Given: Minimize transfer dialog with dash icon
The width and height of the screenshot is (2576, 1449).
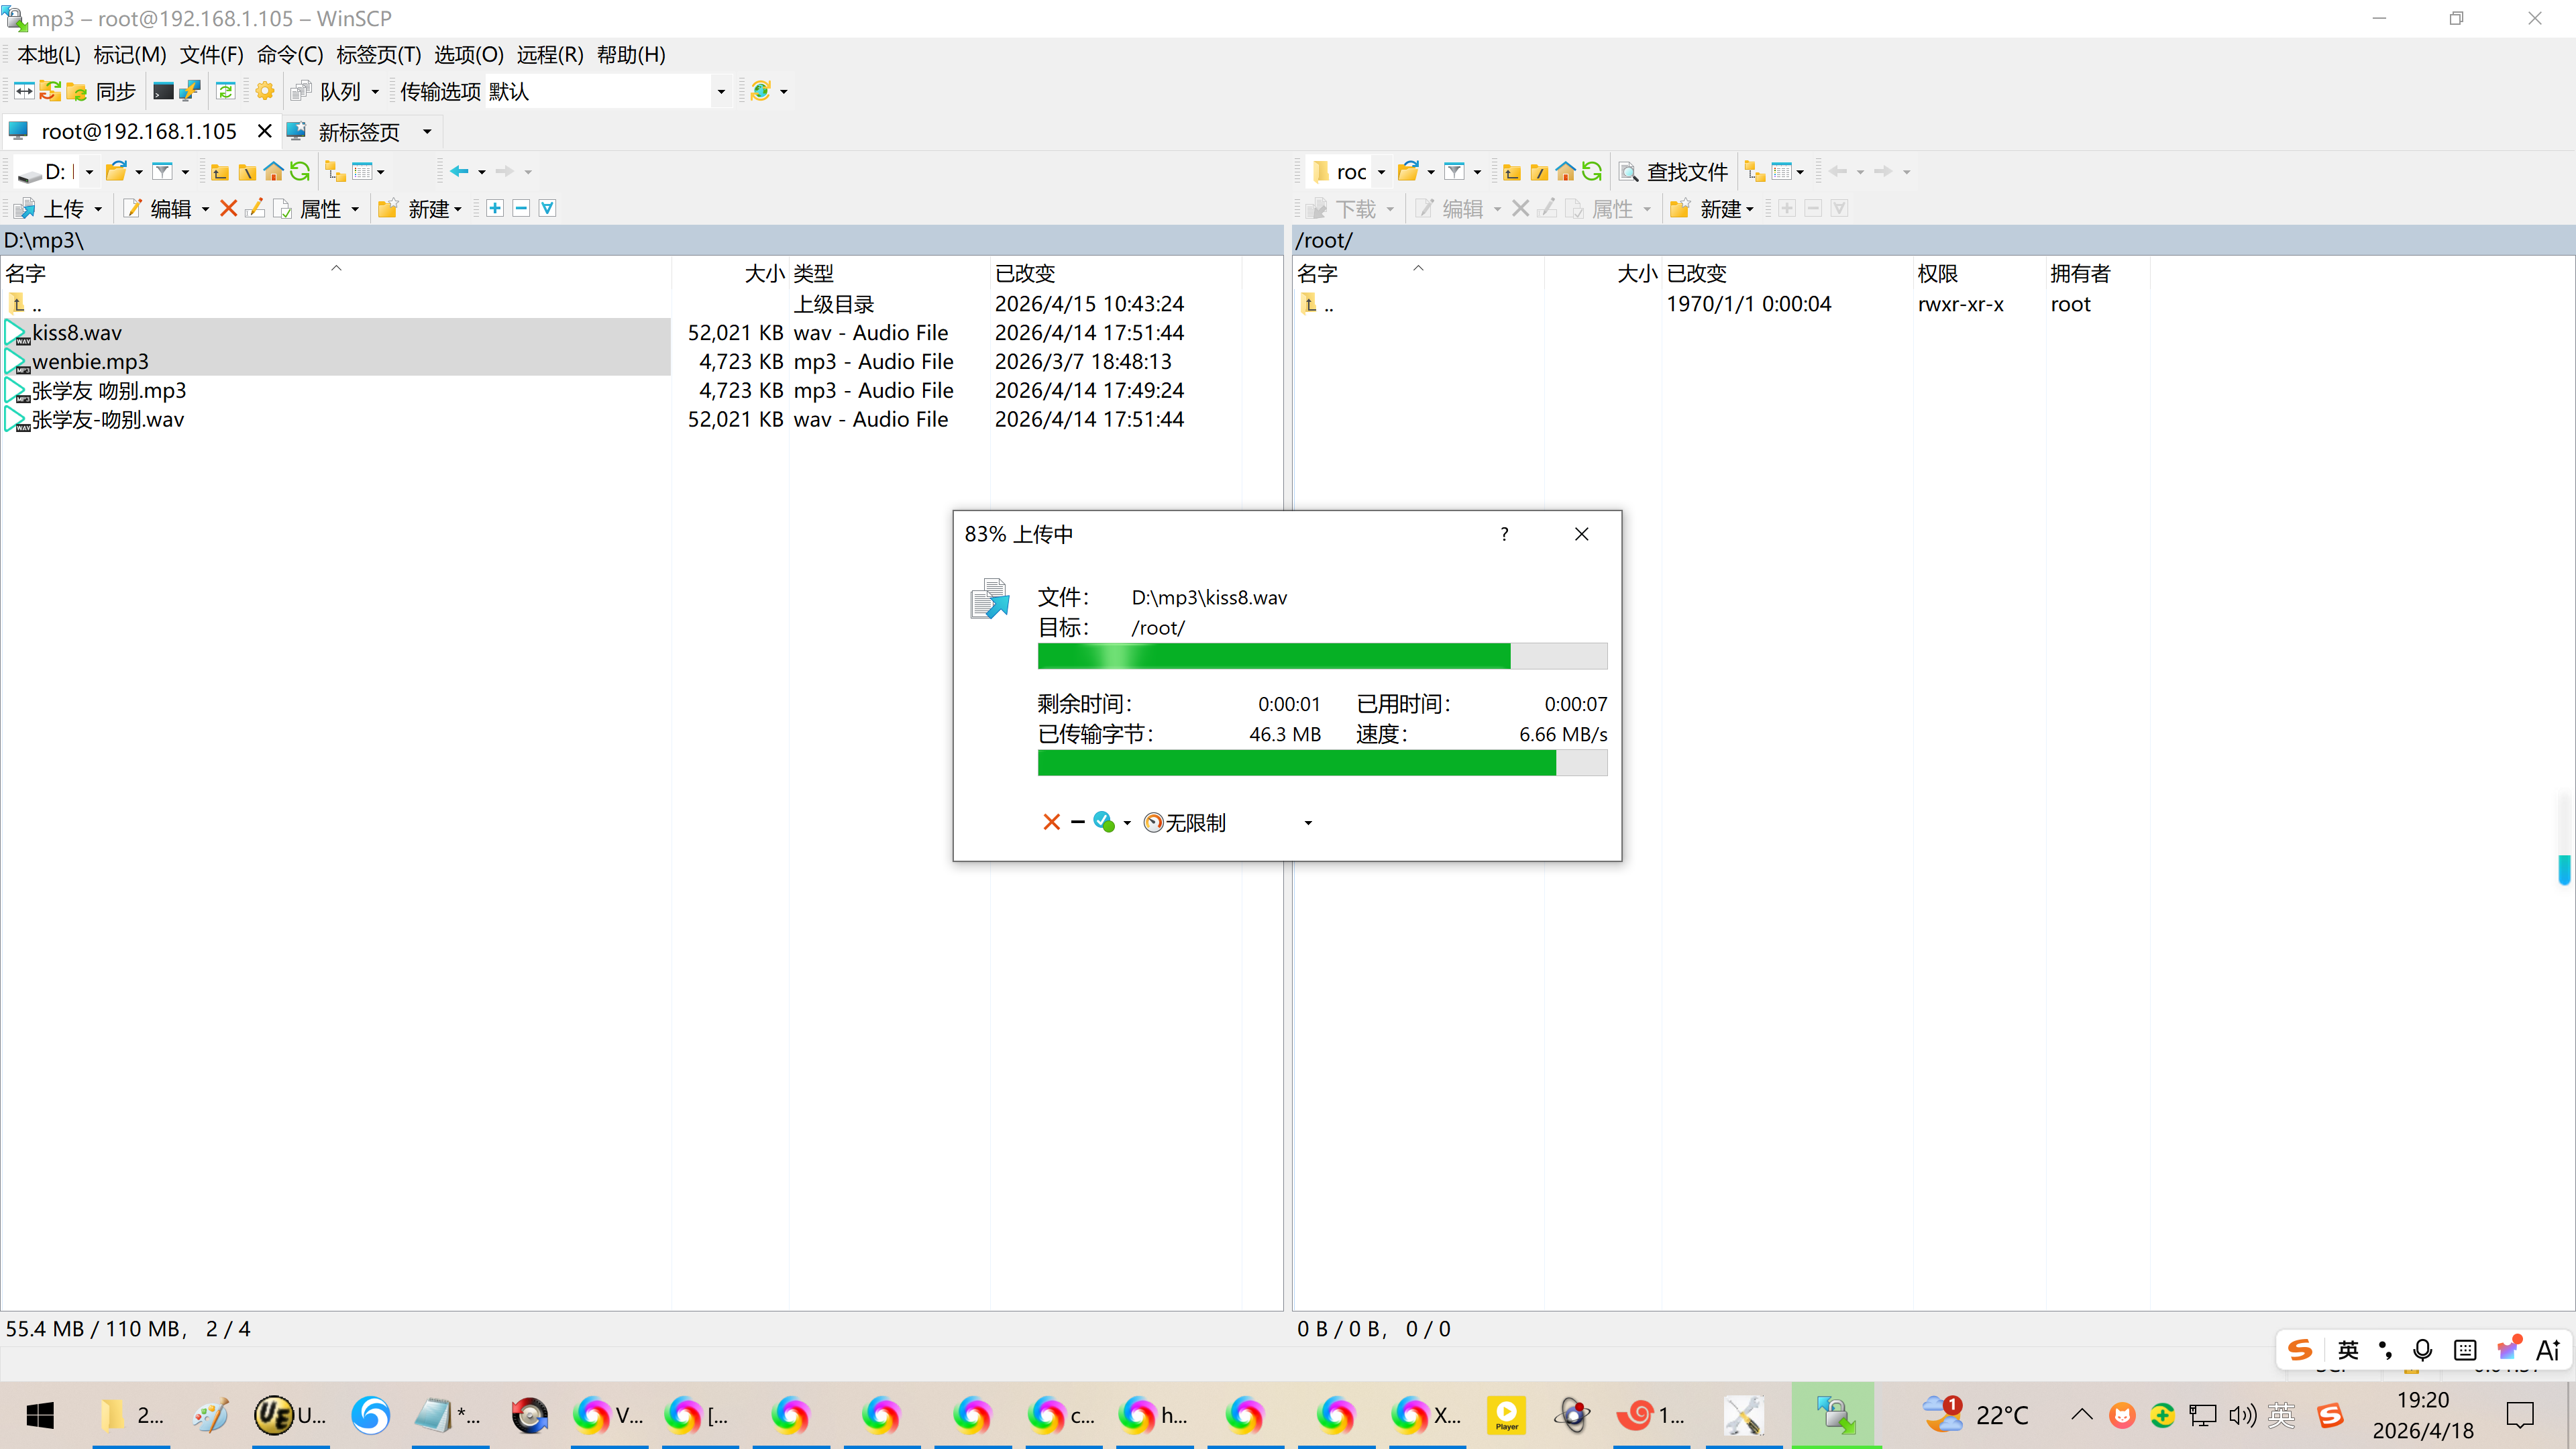Looking at the screenshot, I should (x=1077, y=822).
